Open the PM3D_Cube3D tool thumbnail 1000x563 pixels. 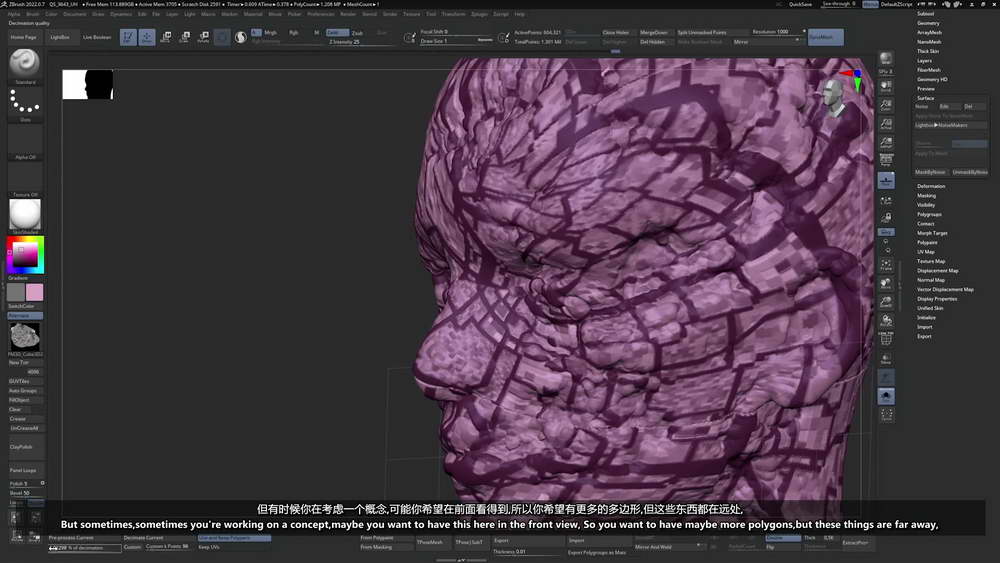[x=25, y=336]
